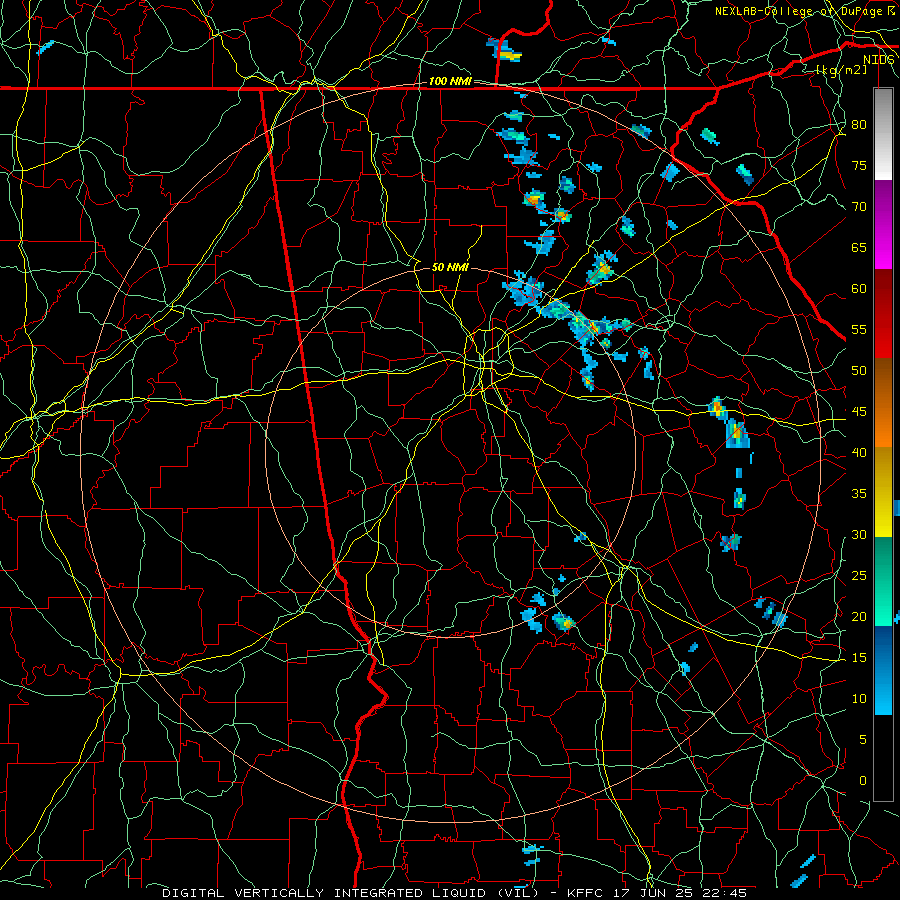Click the 70 value on the color scale
This screenshot has height=900, width=900.
[859, 207]
